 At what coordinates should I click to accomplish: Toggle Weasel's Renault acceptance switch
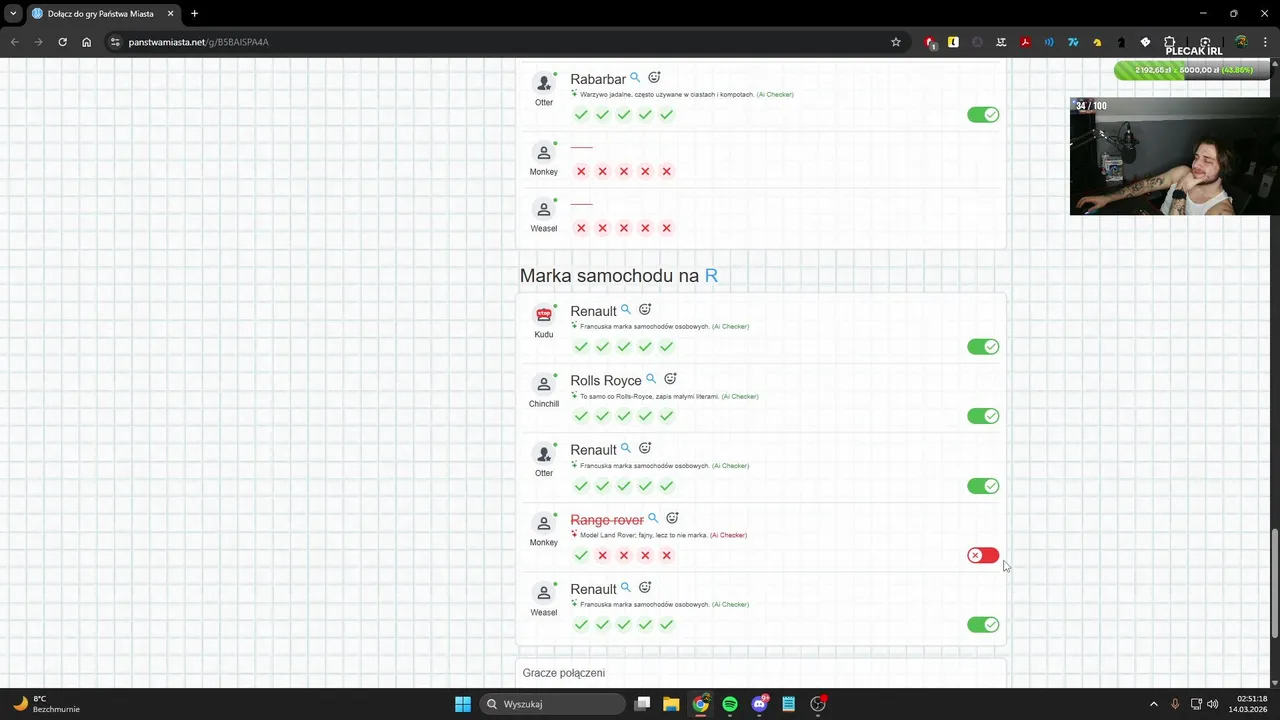[x=983, y=625]
